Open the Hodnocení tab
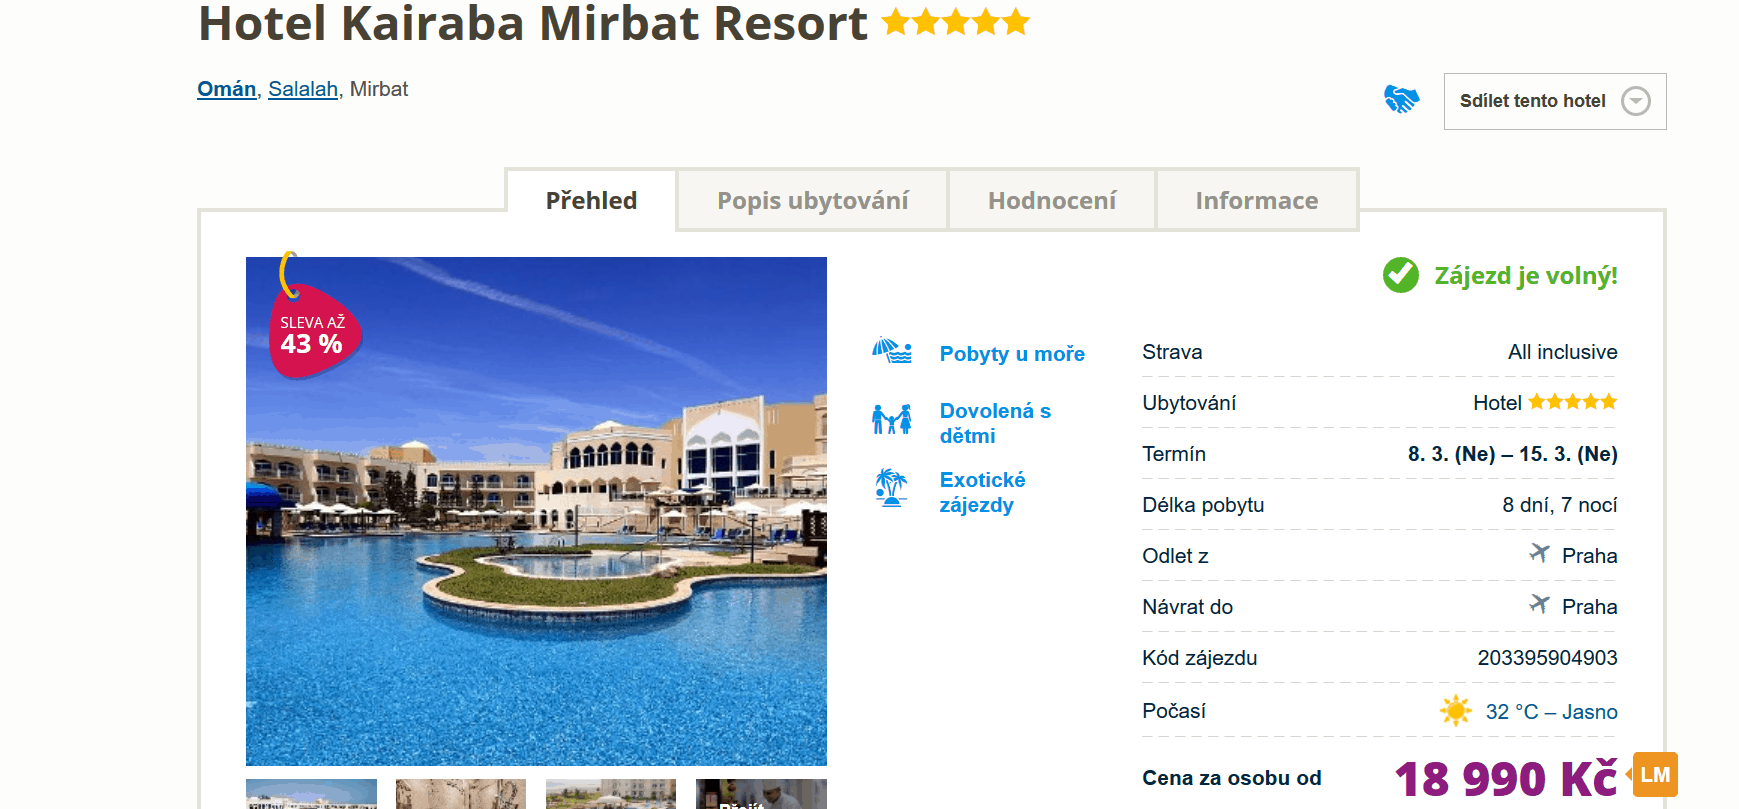This screenshot has height=809, width=1739. tap(1052, 200)
